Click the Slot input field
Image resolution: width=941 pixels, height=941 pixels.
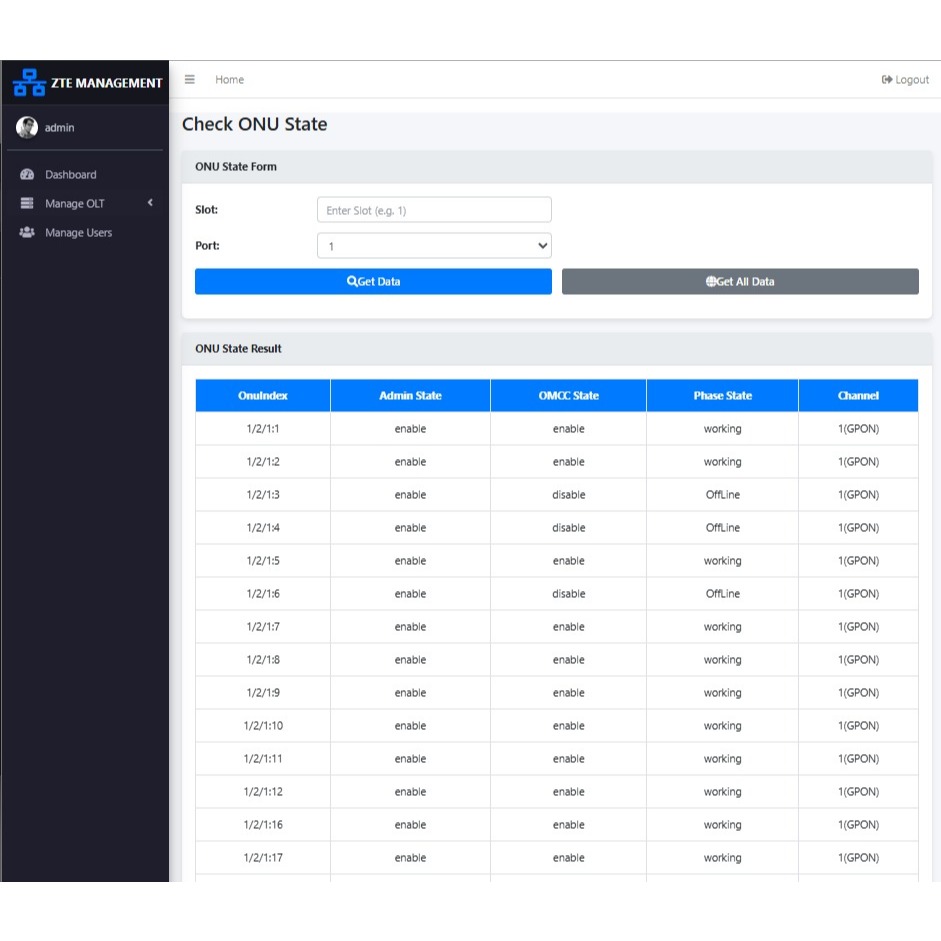coord(433,209)
